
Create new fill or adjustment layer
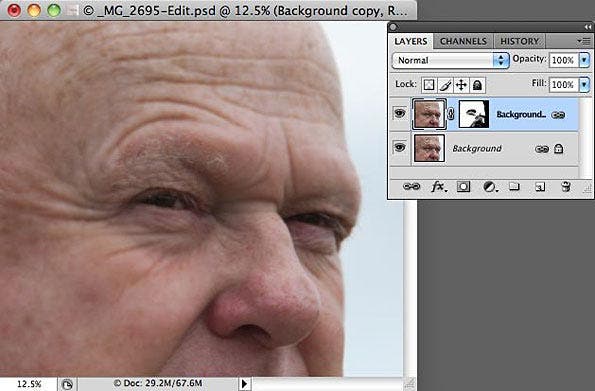(490, 187)
